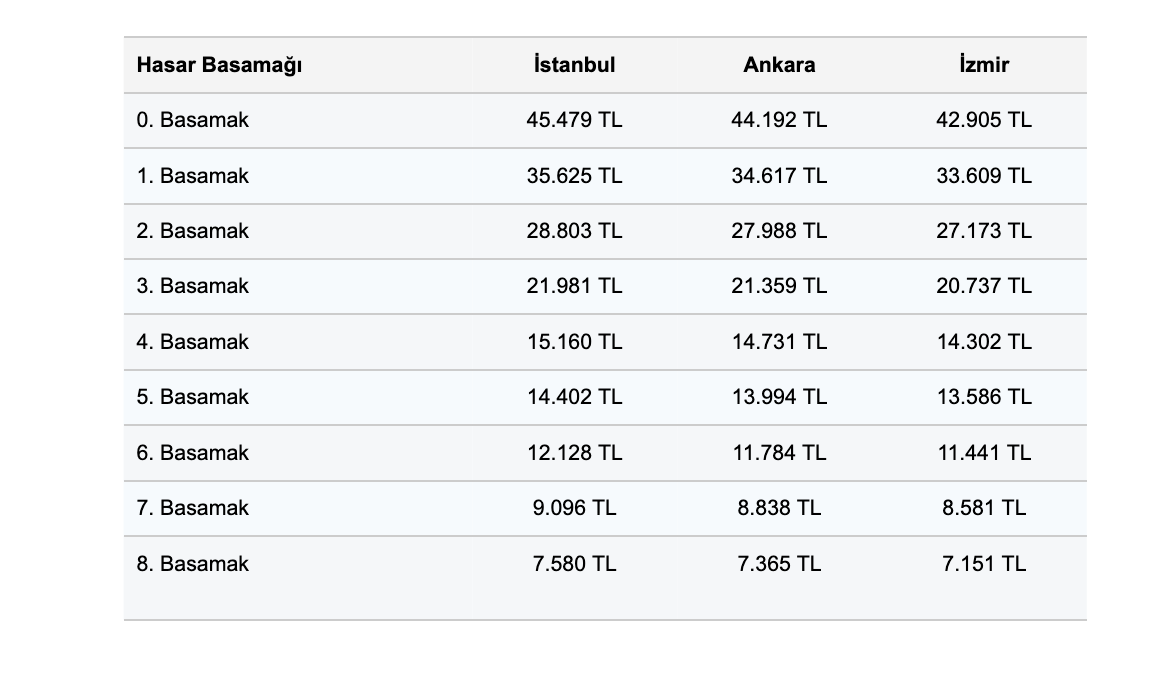The height and width of the screenshot is (687, 1171).
Task: Click the 13.586 TL İzmir cell
Action: click(x=983, y=398)
